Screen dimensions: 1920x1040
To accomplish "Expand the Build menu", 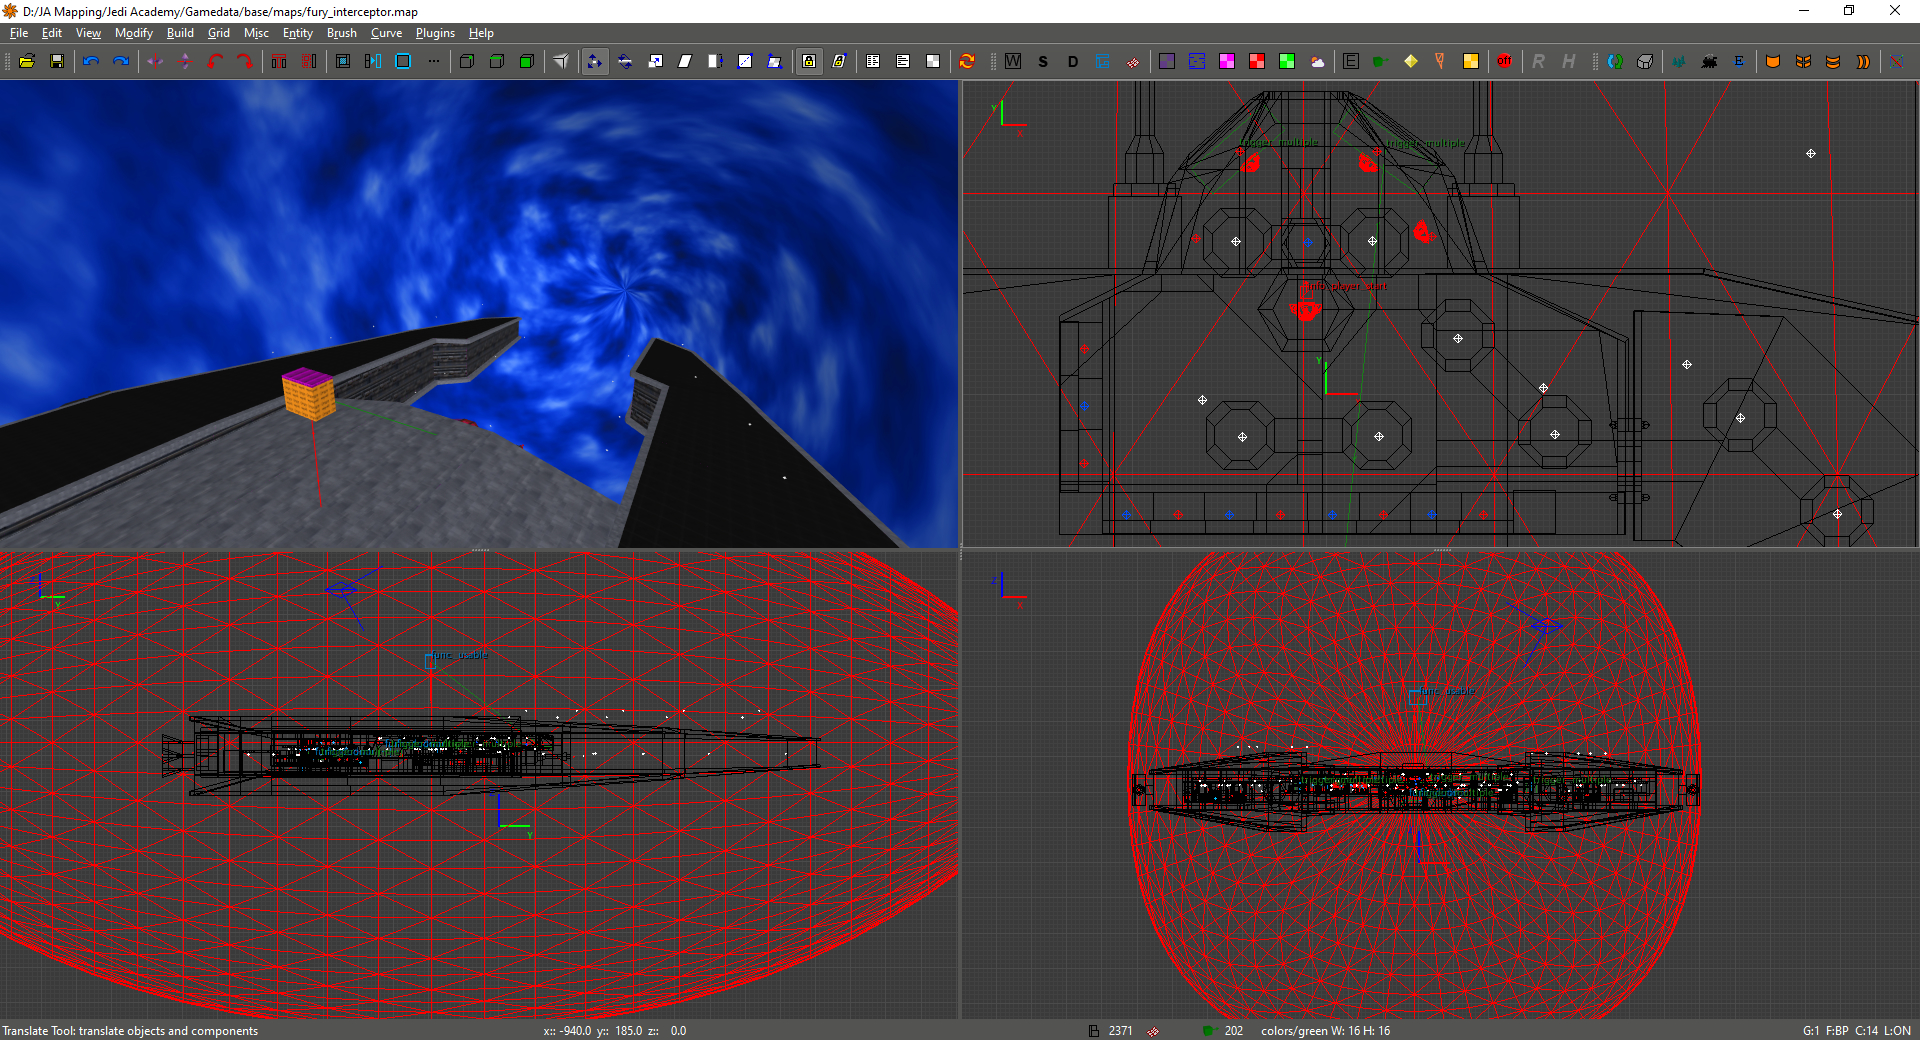I will point(180,33).
